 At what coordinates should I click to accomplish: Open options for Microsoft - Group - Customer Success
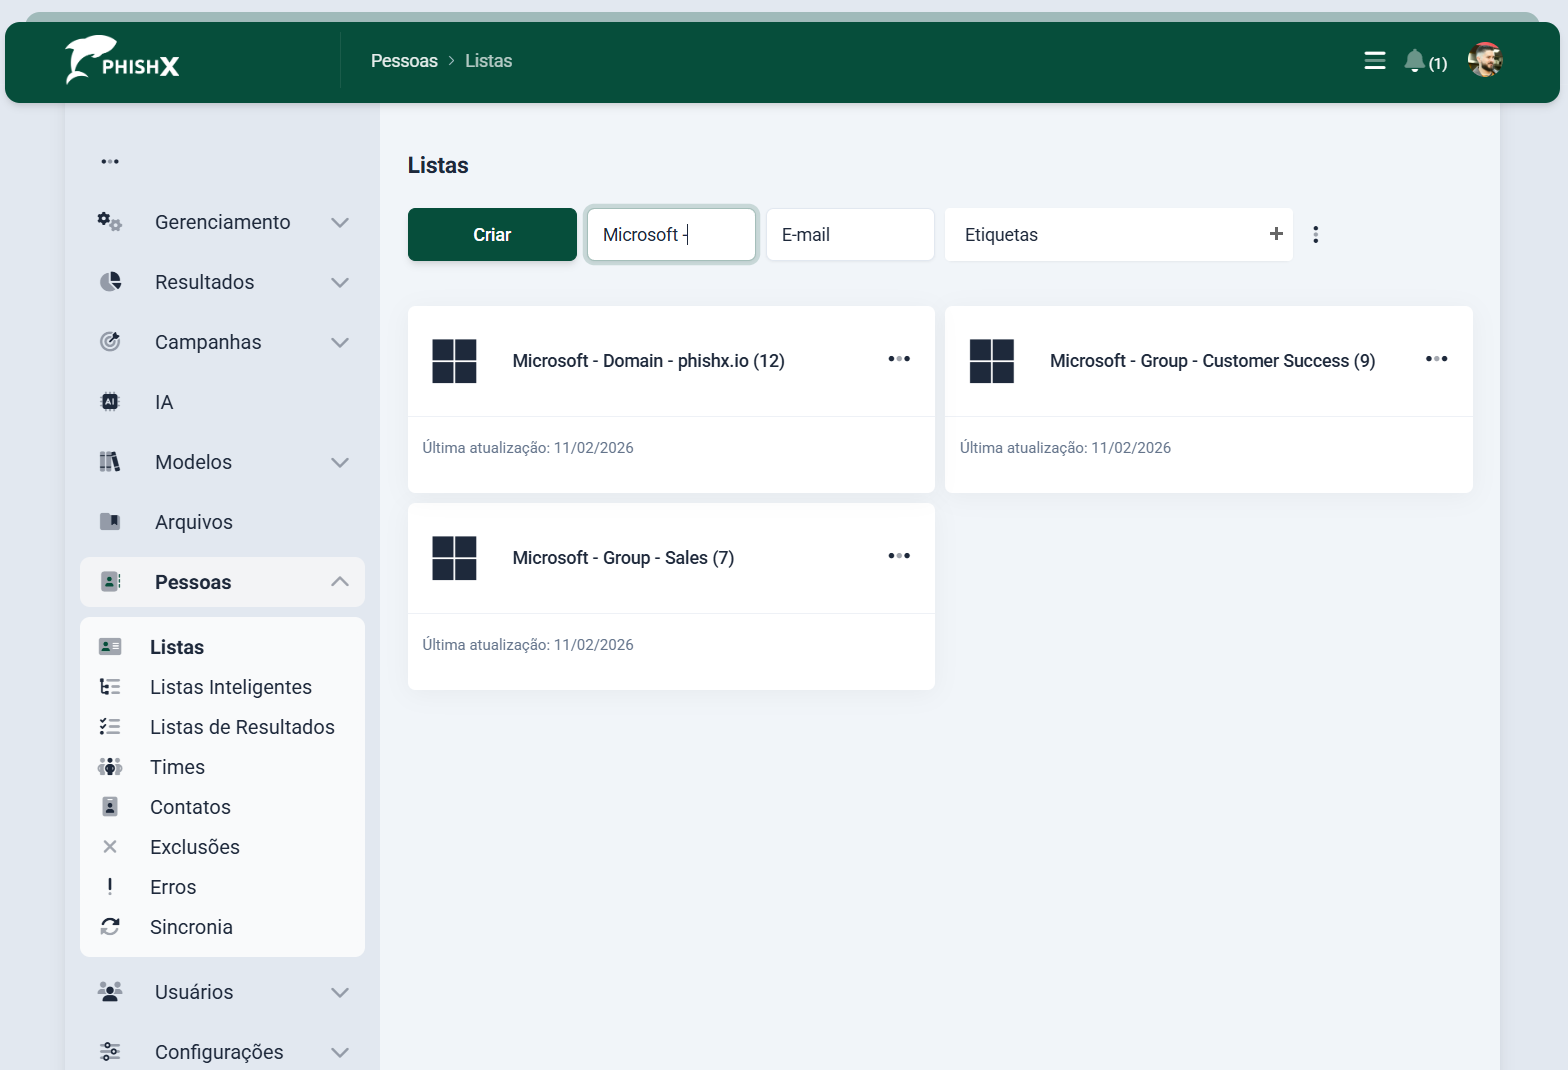(1437, 359)
